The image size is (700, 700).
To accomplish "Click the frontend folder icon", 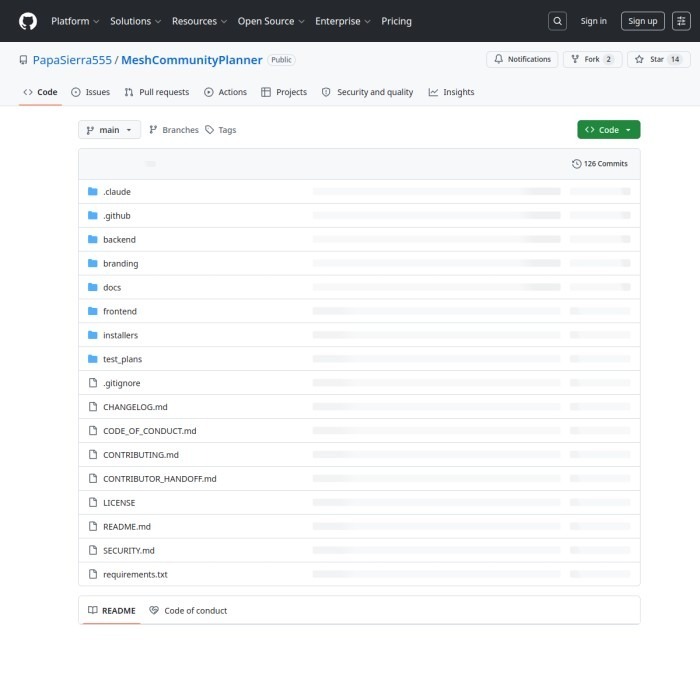I will coord(92,311).
